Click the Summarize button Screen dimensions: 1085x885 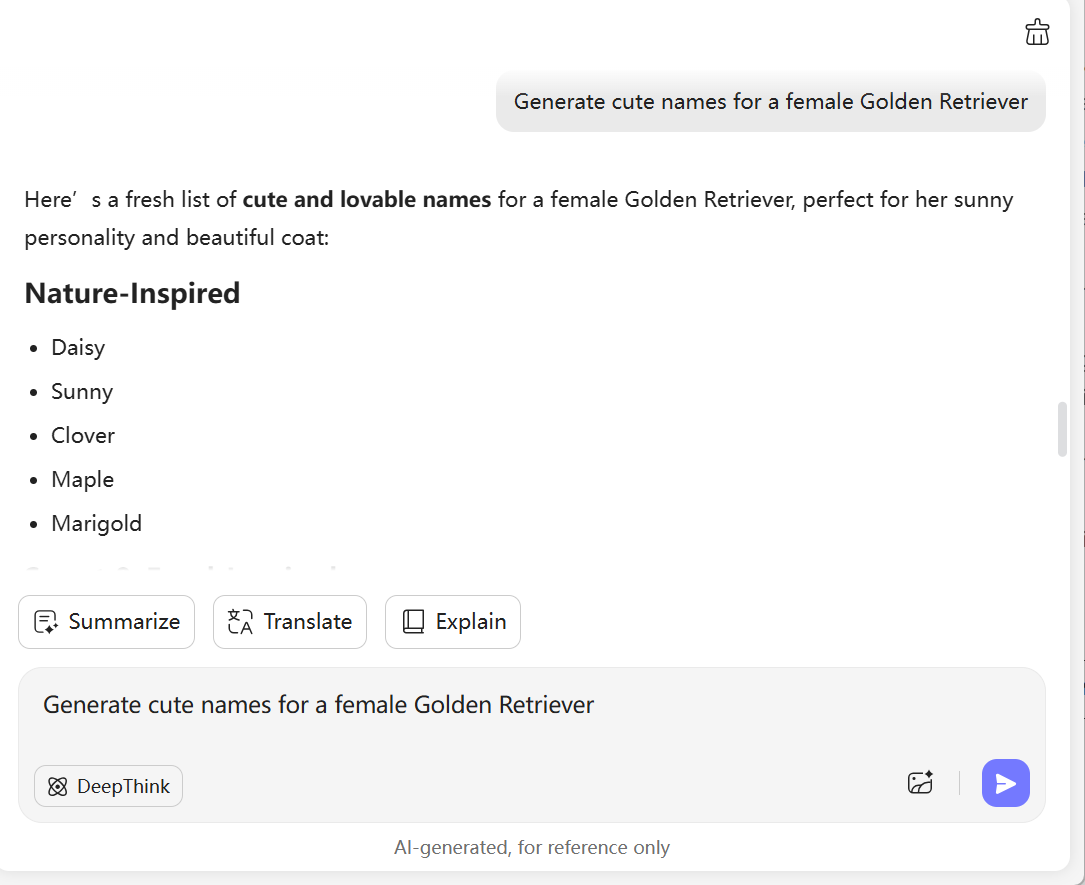click(106, 622)
